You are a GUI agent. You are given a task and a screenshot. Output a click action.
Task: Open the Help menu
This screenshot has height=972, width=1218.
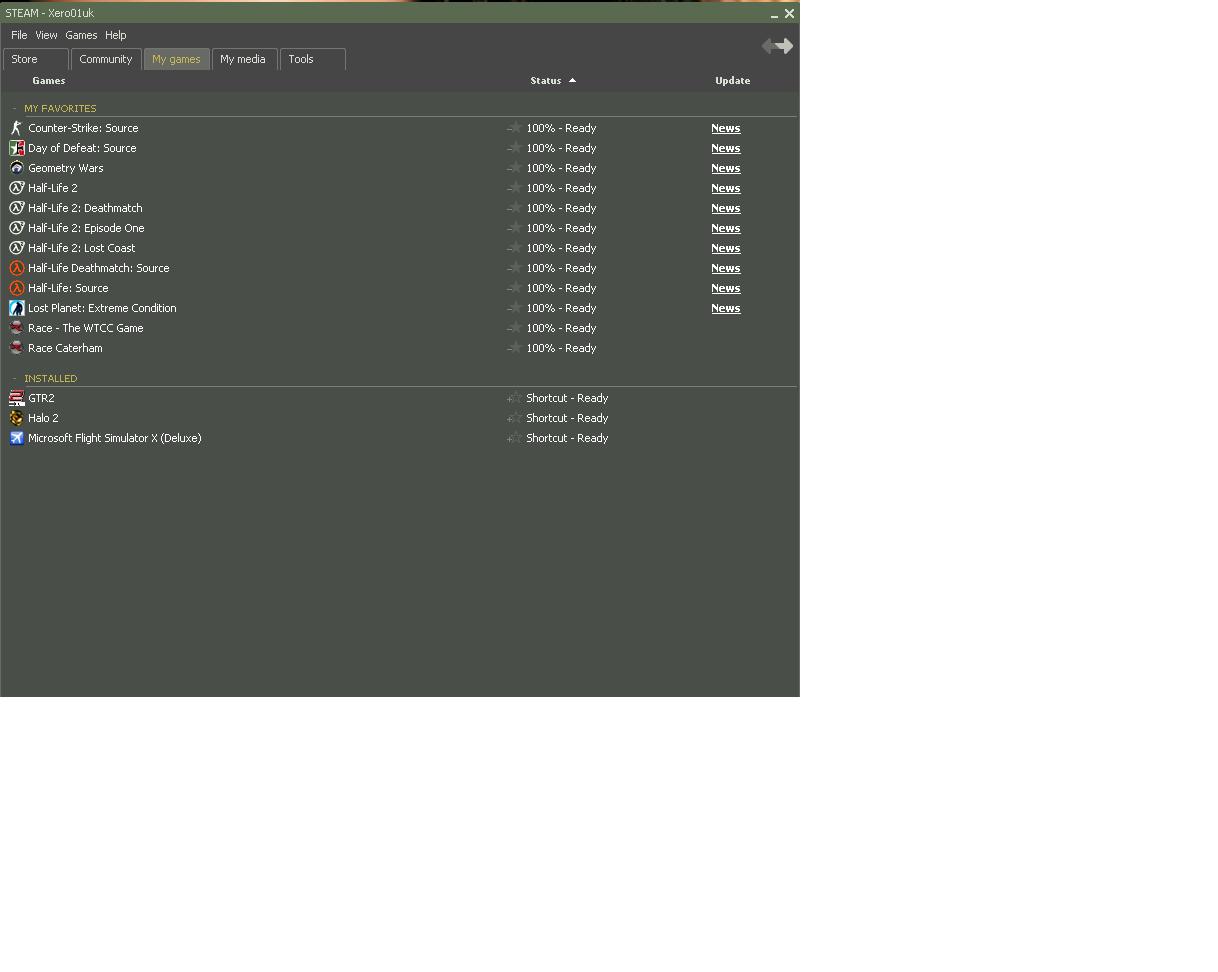coord(116,35)
